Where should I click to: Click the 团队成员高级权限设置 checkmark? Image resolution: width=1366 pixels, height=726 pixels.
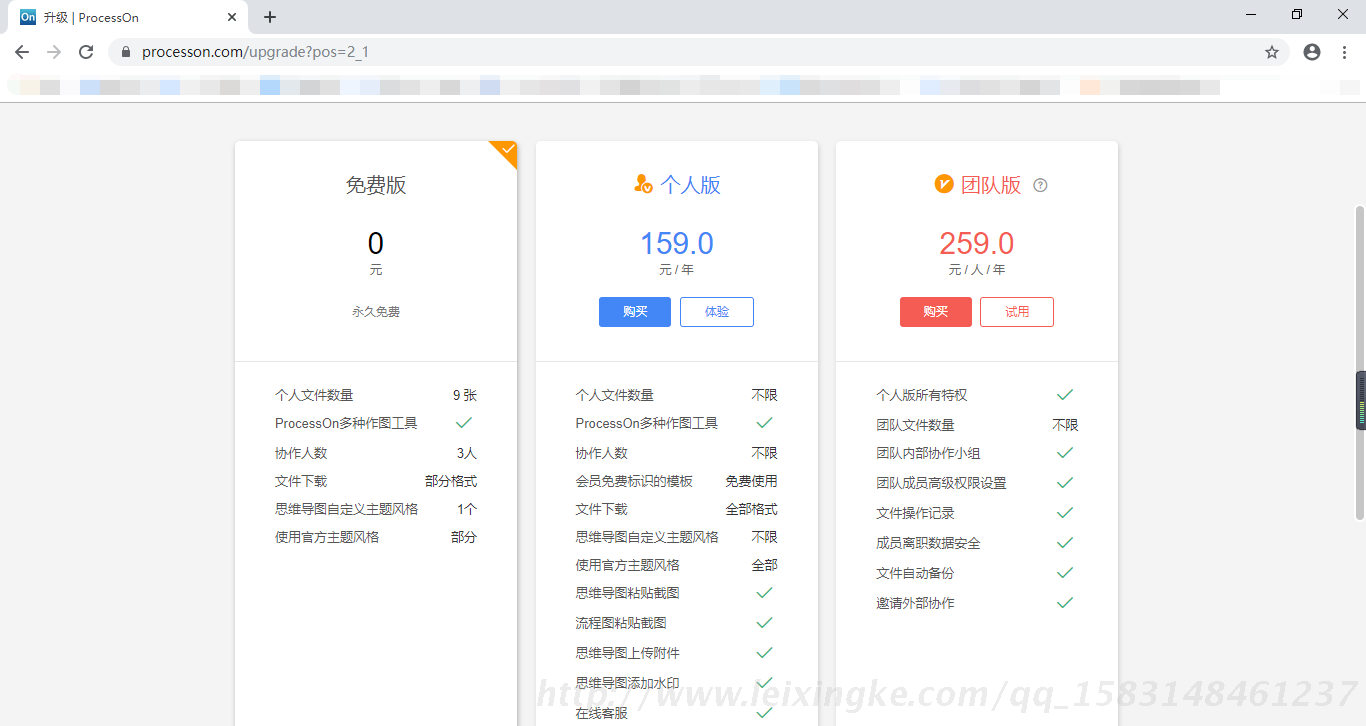(1065, 483)
